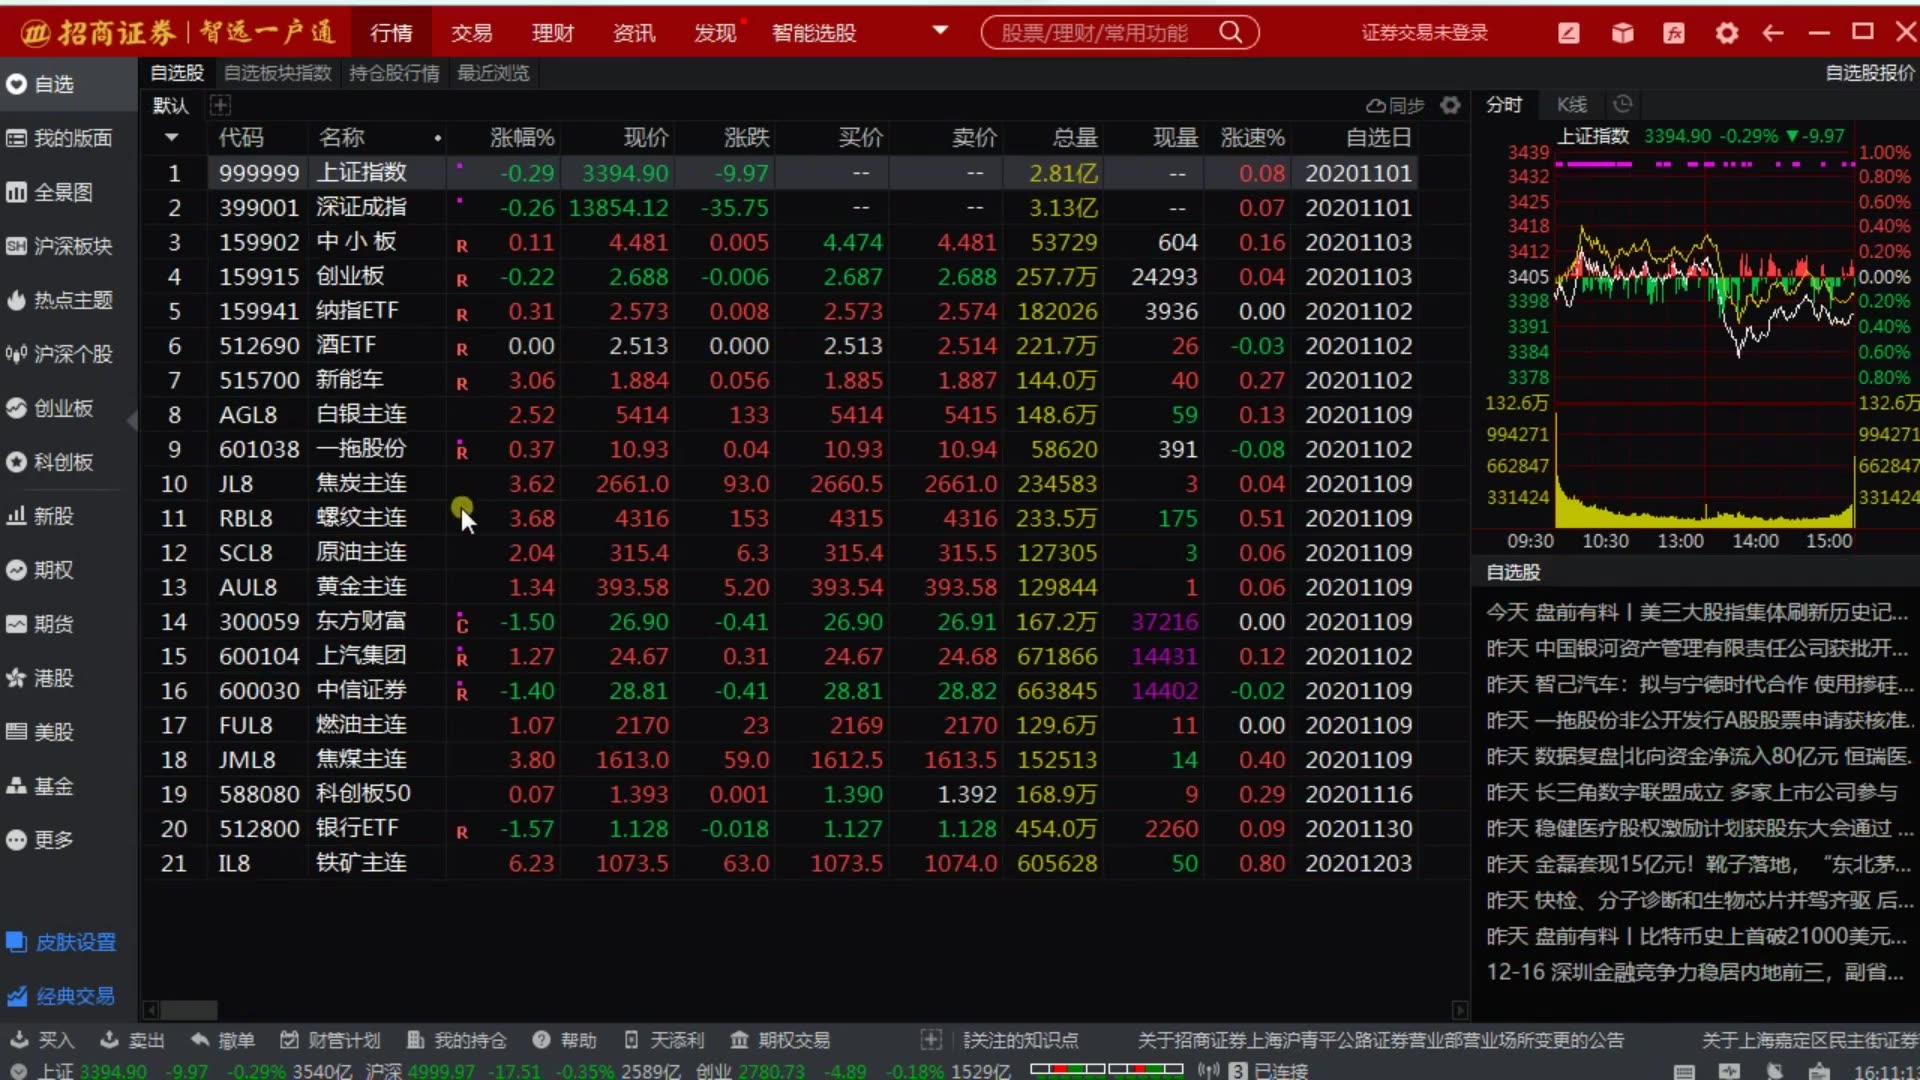Select the 分时 chart tab
Screen dimensions: 1920x1080
(1504, 104)
